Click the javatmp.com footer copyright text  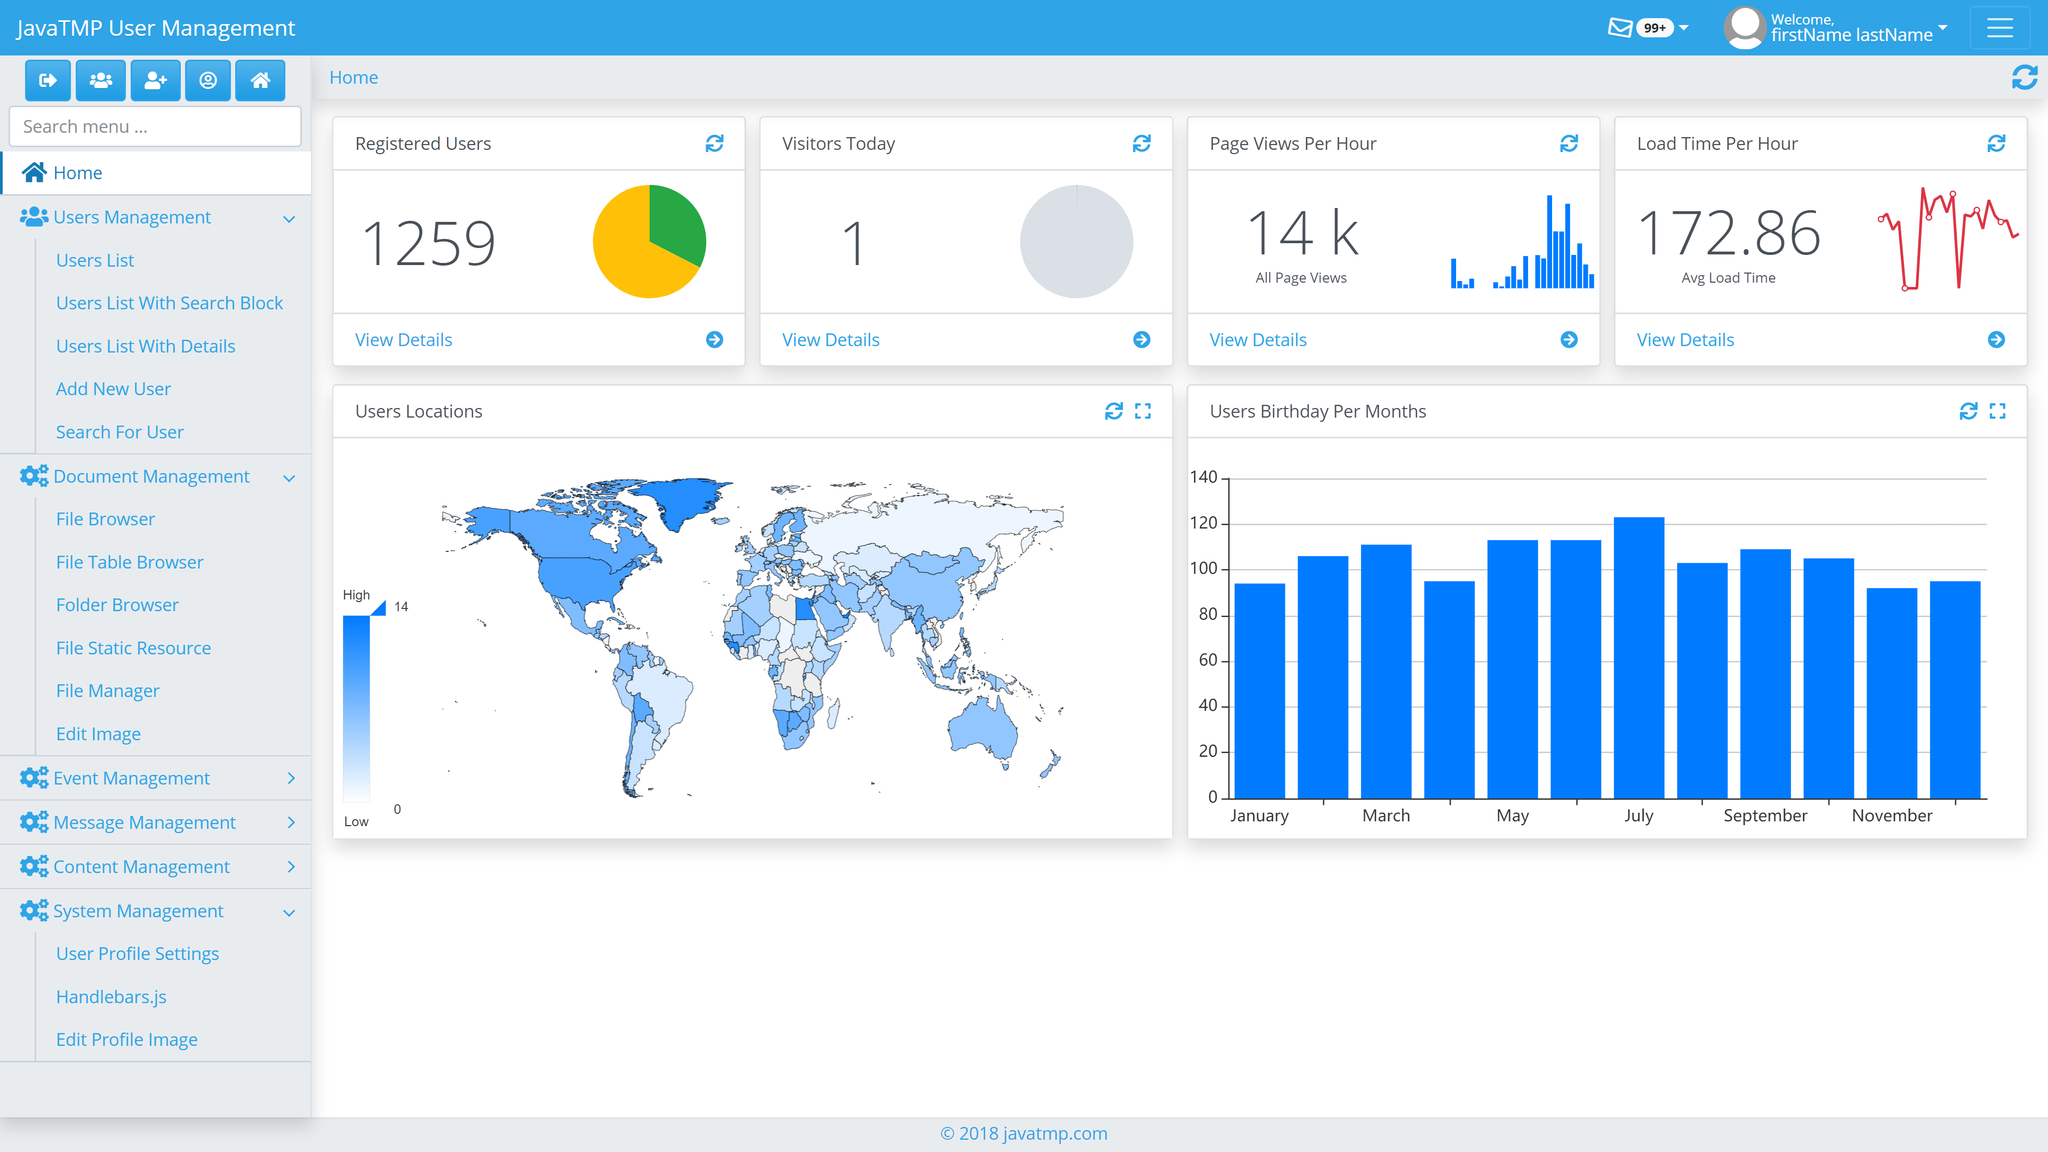click(1024, 1133)
